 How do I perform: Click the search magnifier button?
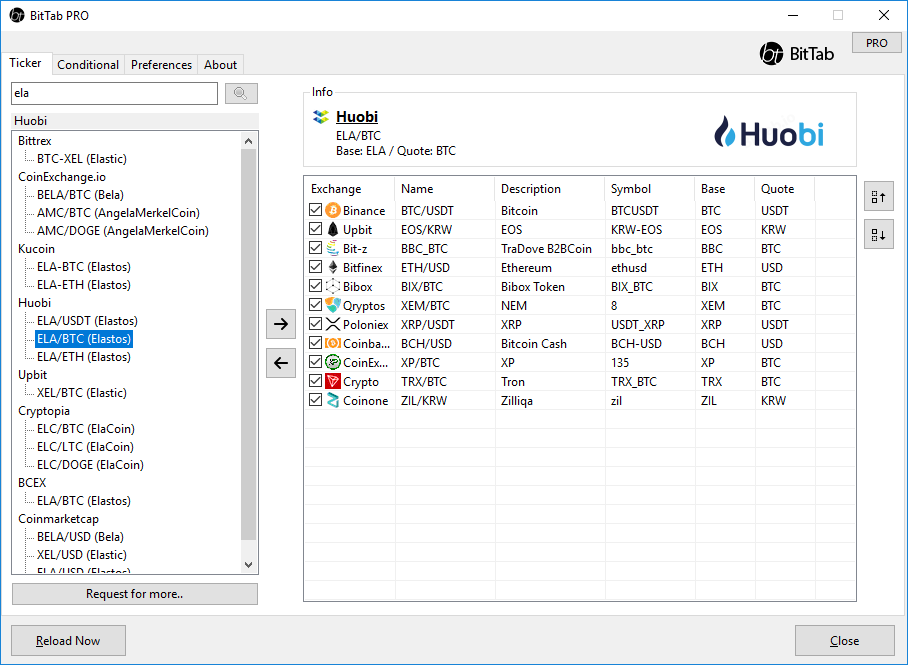point(241,93)
